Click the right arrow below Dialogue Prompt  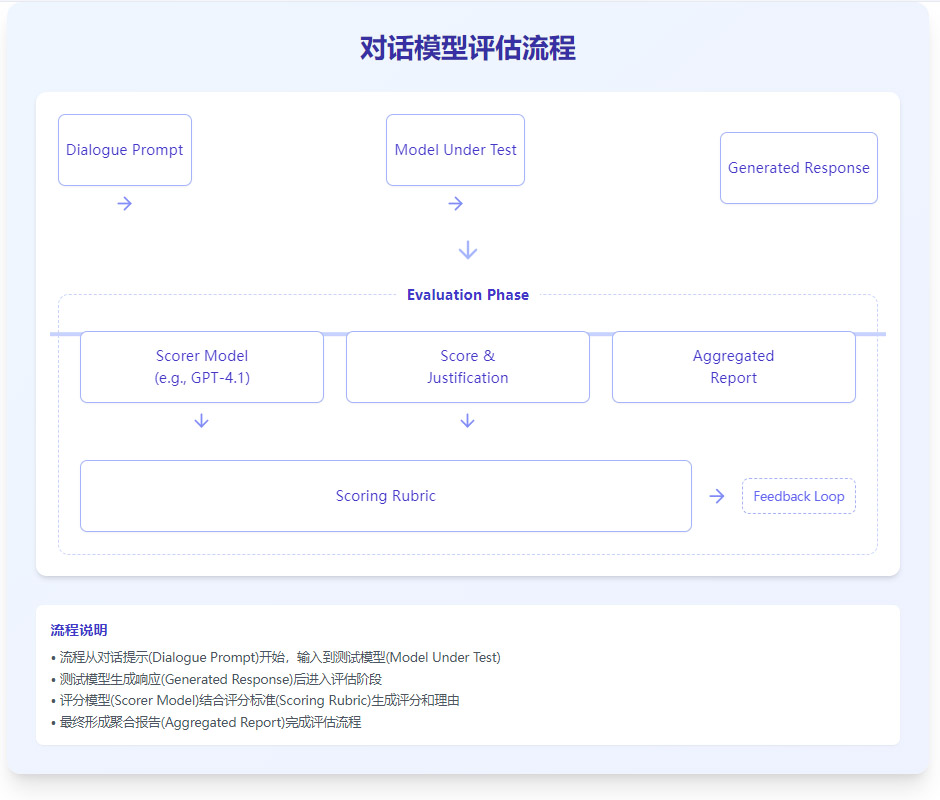point(124,204)
